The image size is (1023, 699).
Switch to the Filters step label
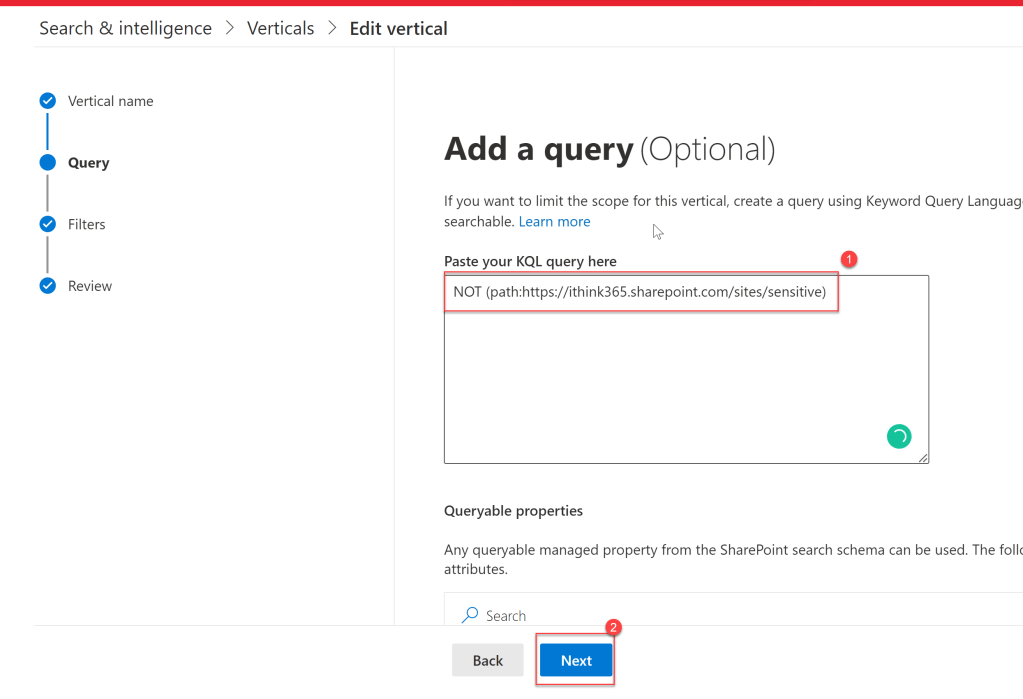tap(86, 224)
